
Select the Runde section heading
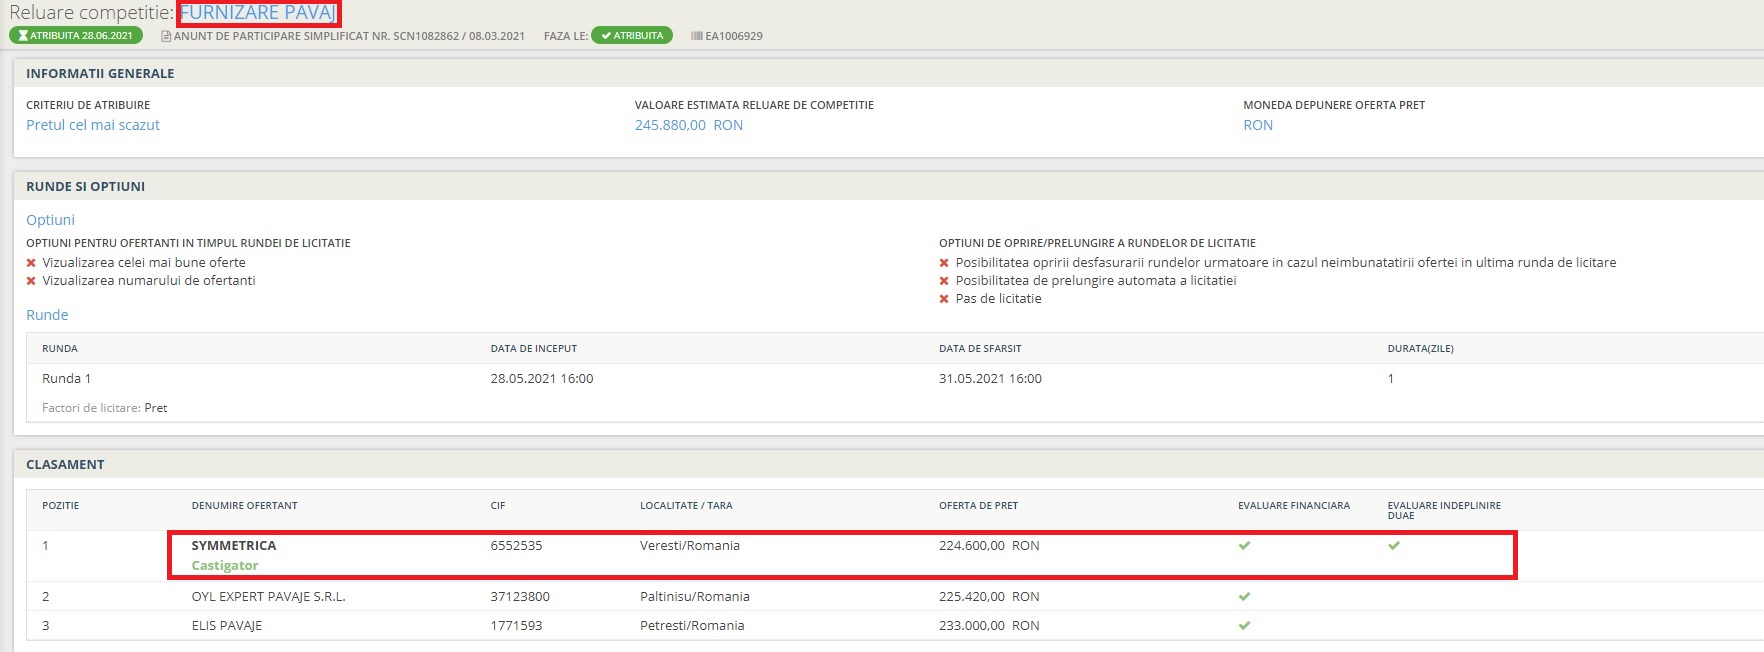coord(47,315)
